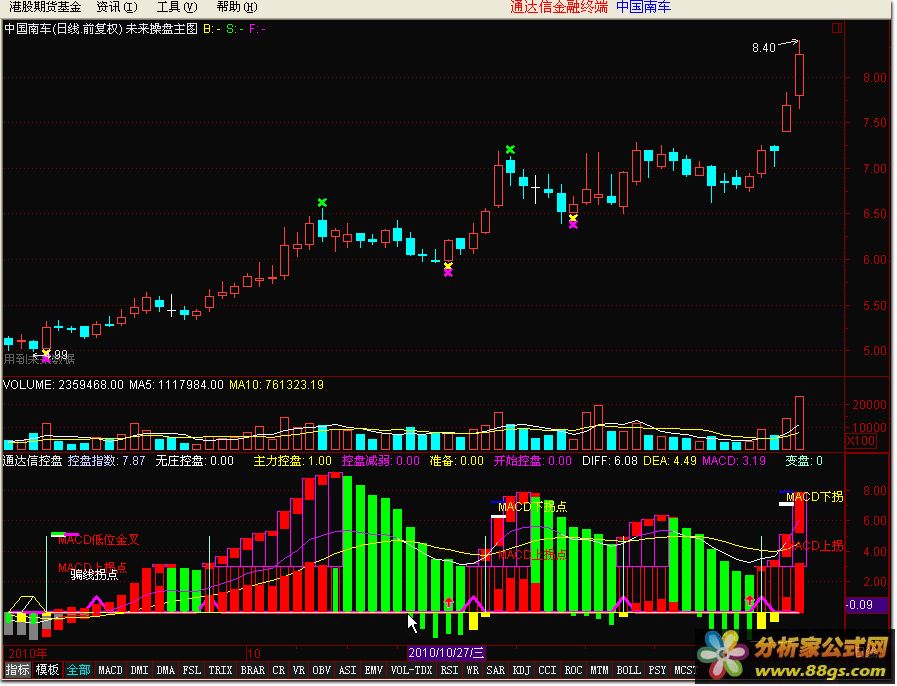Switch to the ASI indicator tab

point(347,669)
